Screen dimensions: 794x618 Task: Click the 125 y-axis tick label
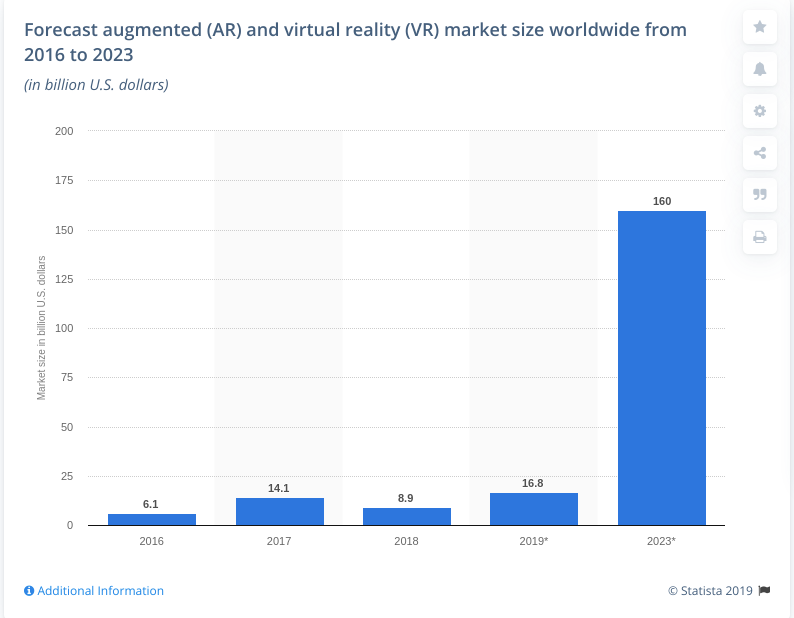click(x=64, y=279)
